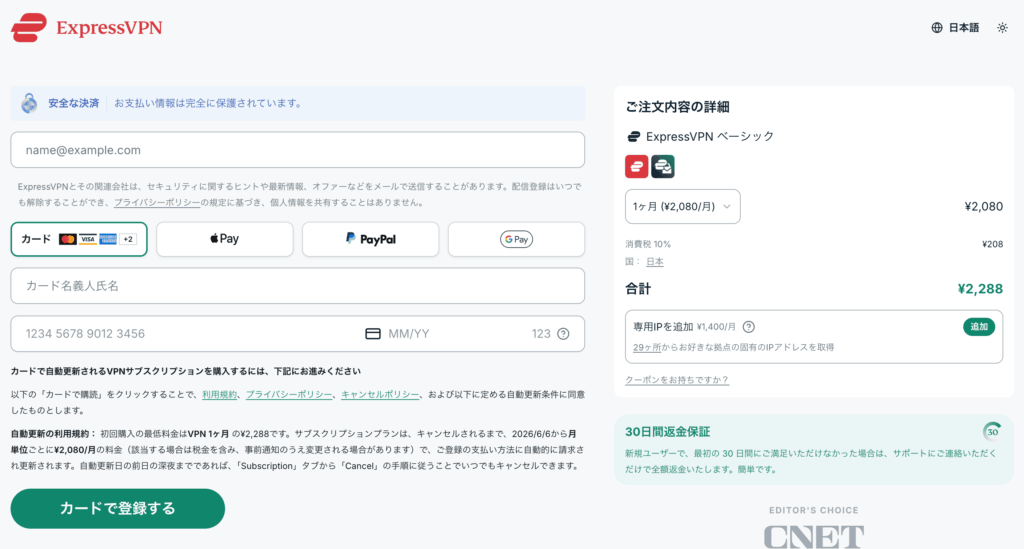Choose PayPal payment method
Image resolution: width=1024 pixels, height=549 pixels.
(x=370, y=239)
